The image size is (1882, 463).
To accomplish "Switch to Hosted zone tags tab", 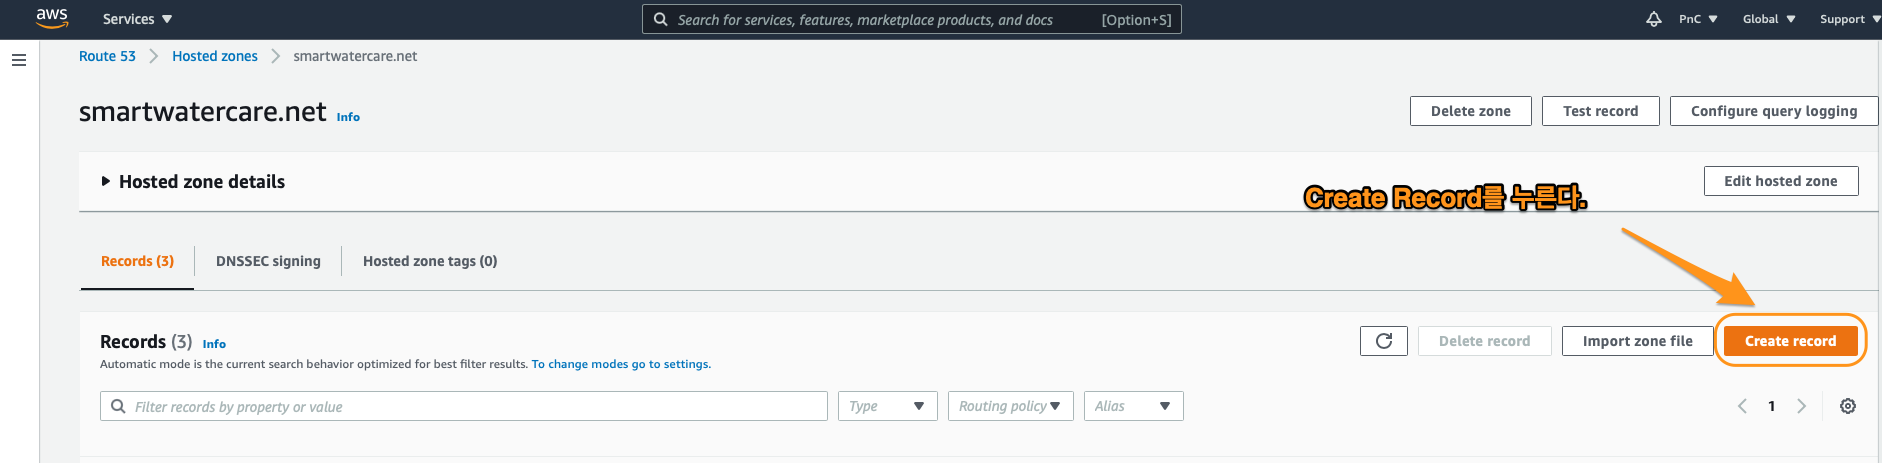I will (430, 261).
